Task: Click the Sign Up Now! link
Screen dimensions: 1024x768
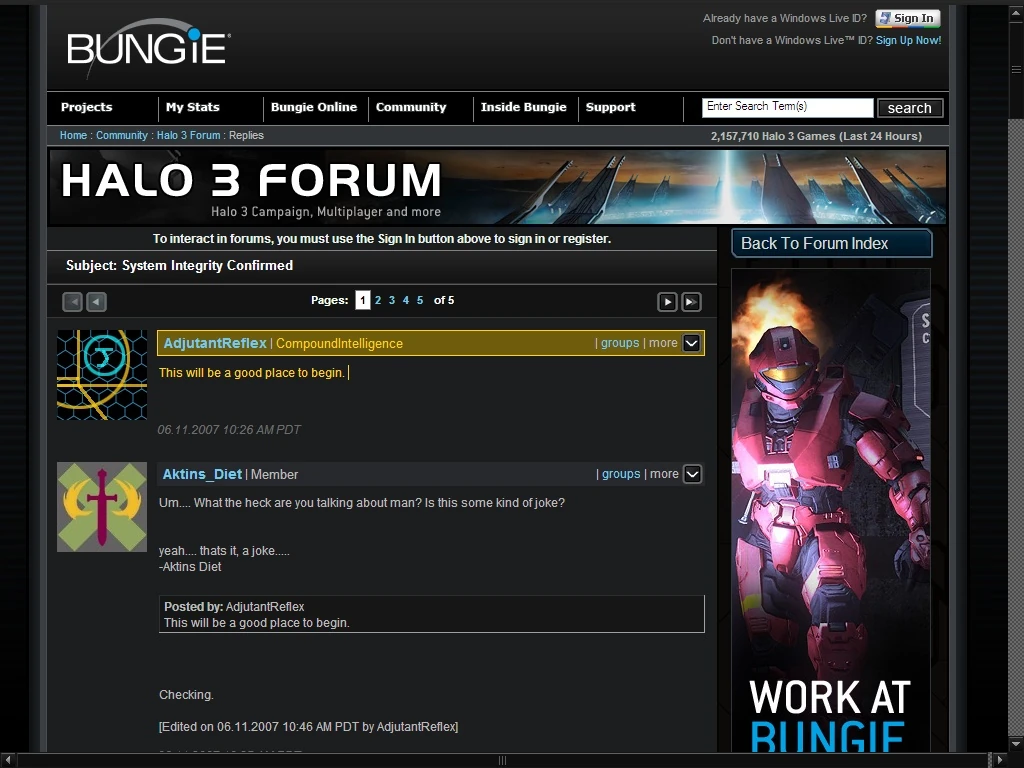Action: (x=908, y=40)
